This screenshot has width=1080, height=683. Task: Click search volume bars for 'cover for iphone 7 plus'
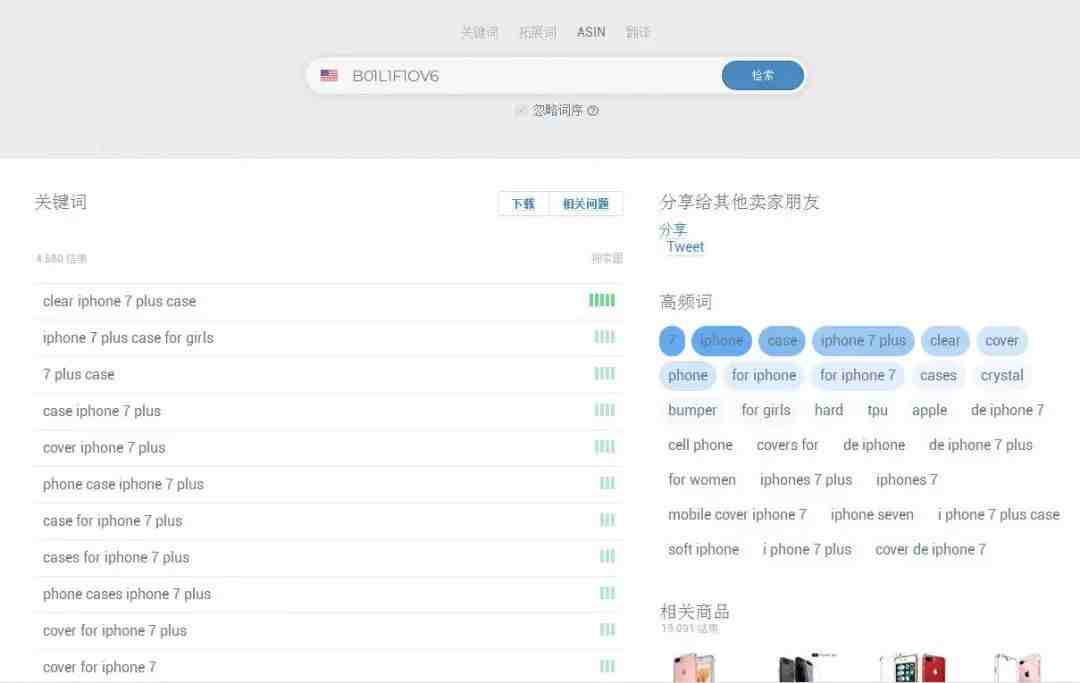point(607,629)
